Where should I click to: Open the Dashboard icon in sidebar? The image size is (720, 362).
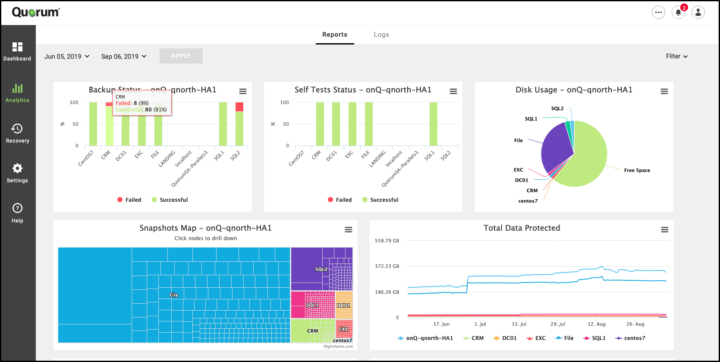[17, 47]
